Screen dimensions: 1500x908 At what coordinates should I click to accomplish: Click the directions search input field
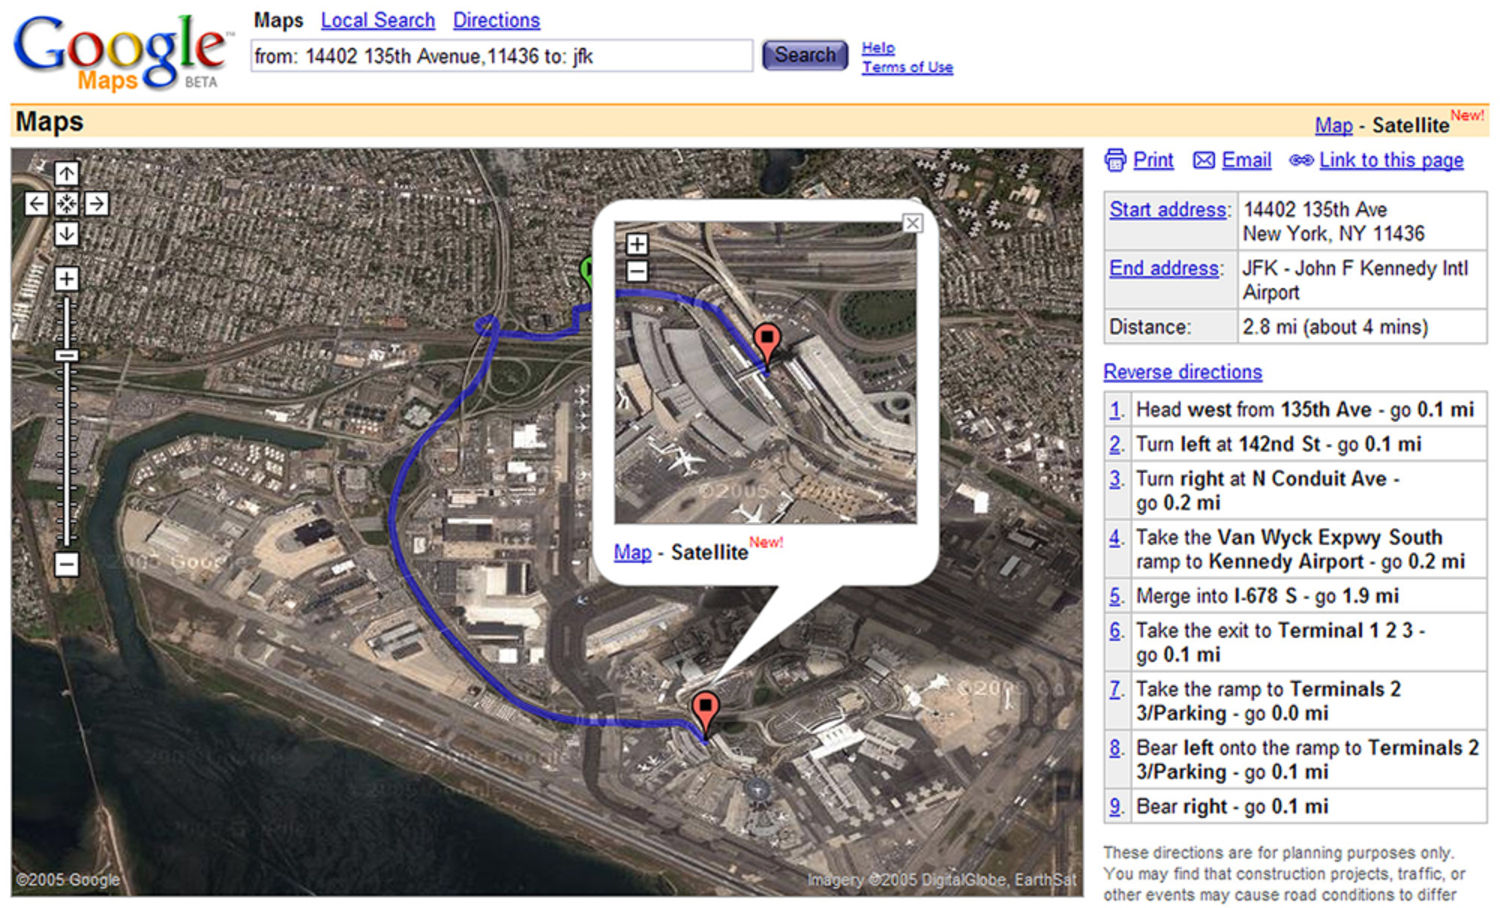pyautogui.click(x=500, y=56)
